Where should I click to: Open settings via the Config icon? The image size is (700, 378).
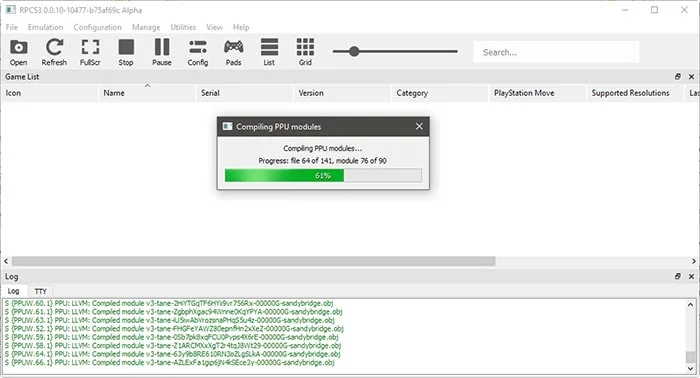198,52
